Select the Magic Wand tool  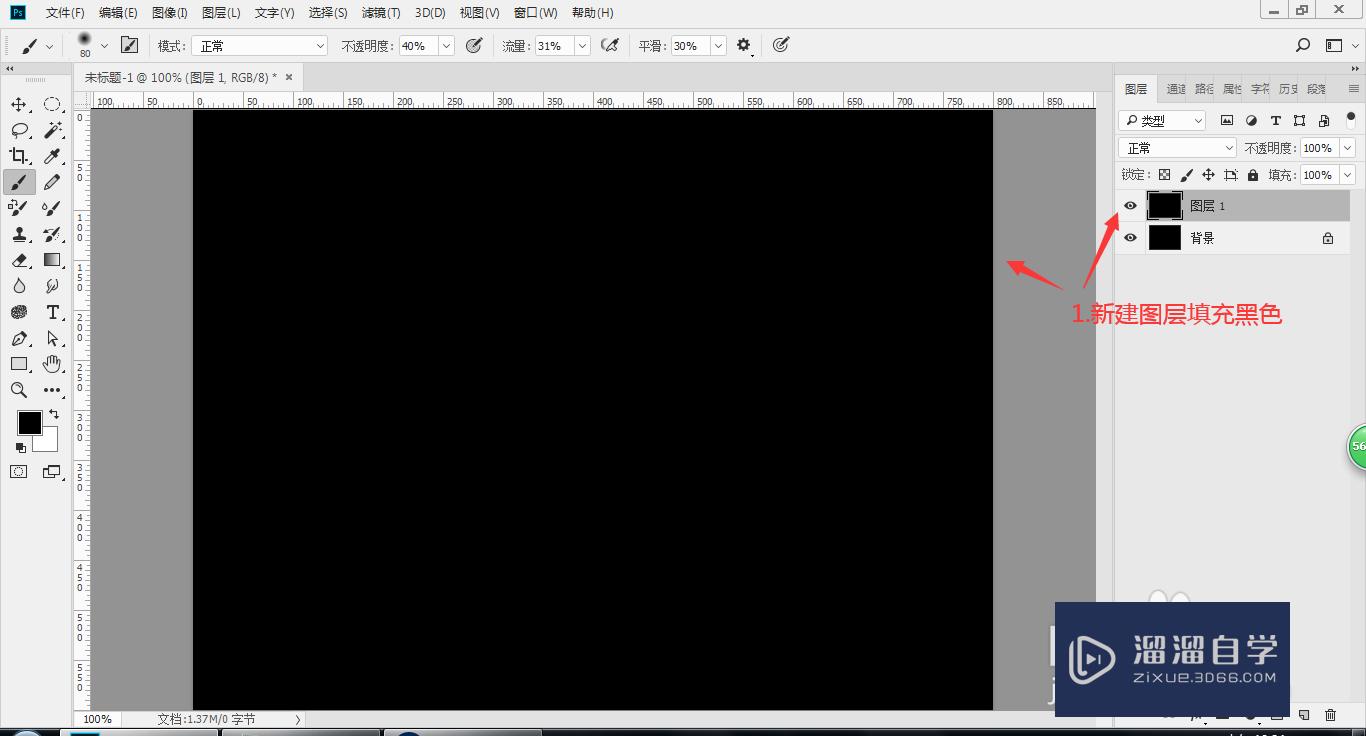pos(52,130)
